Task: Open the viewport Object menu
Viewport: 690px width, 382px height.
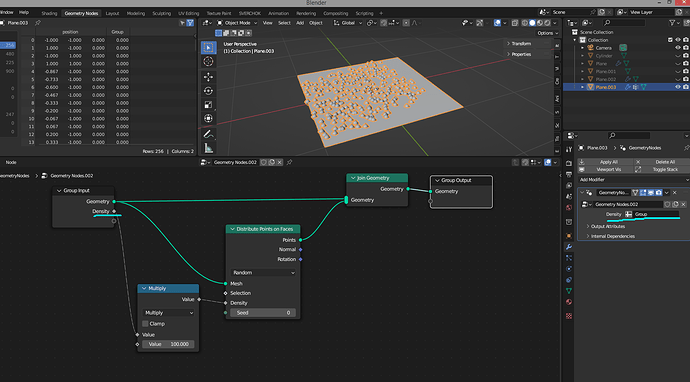Action: (x=316, y=23)
